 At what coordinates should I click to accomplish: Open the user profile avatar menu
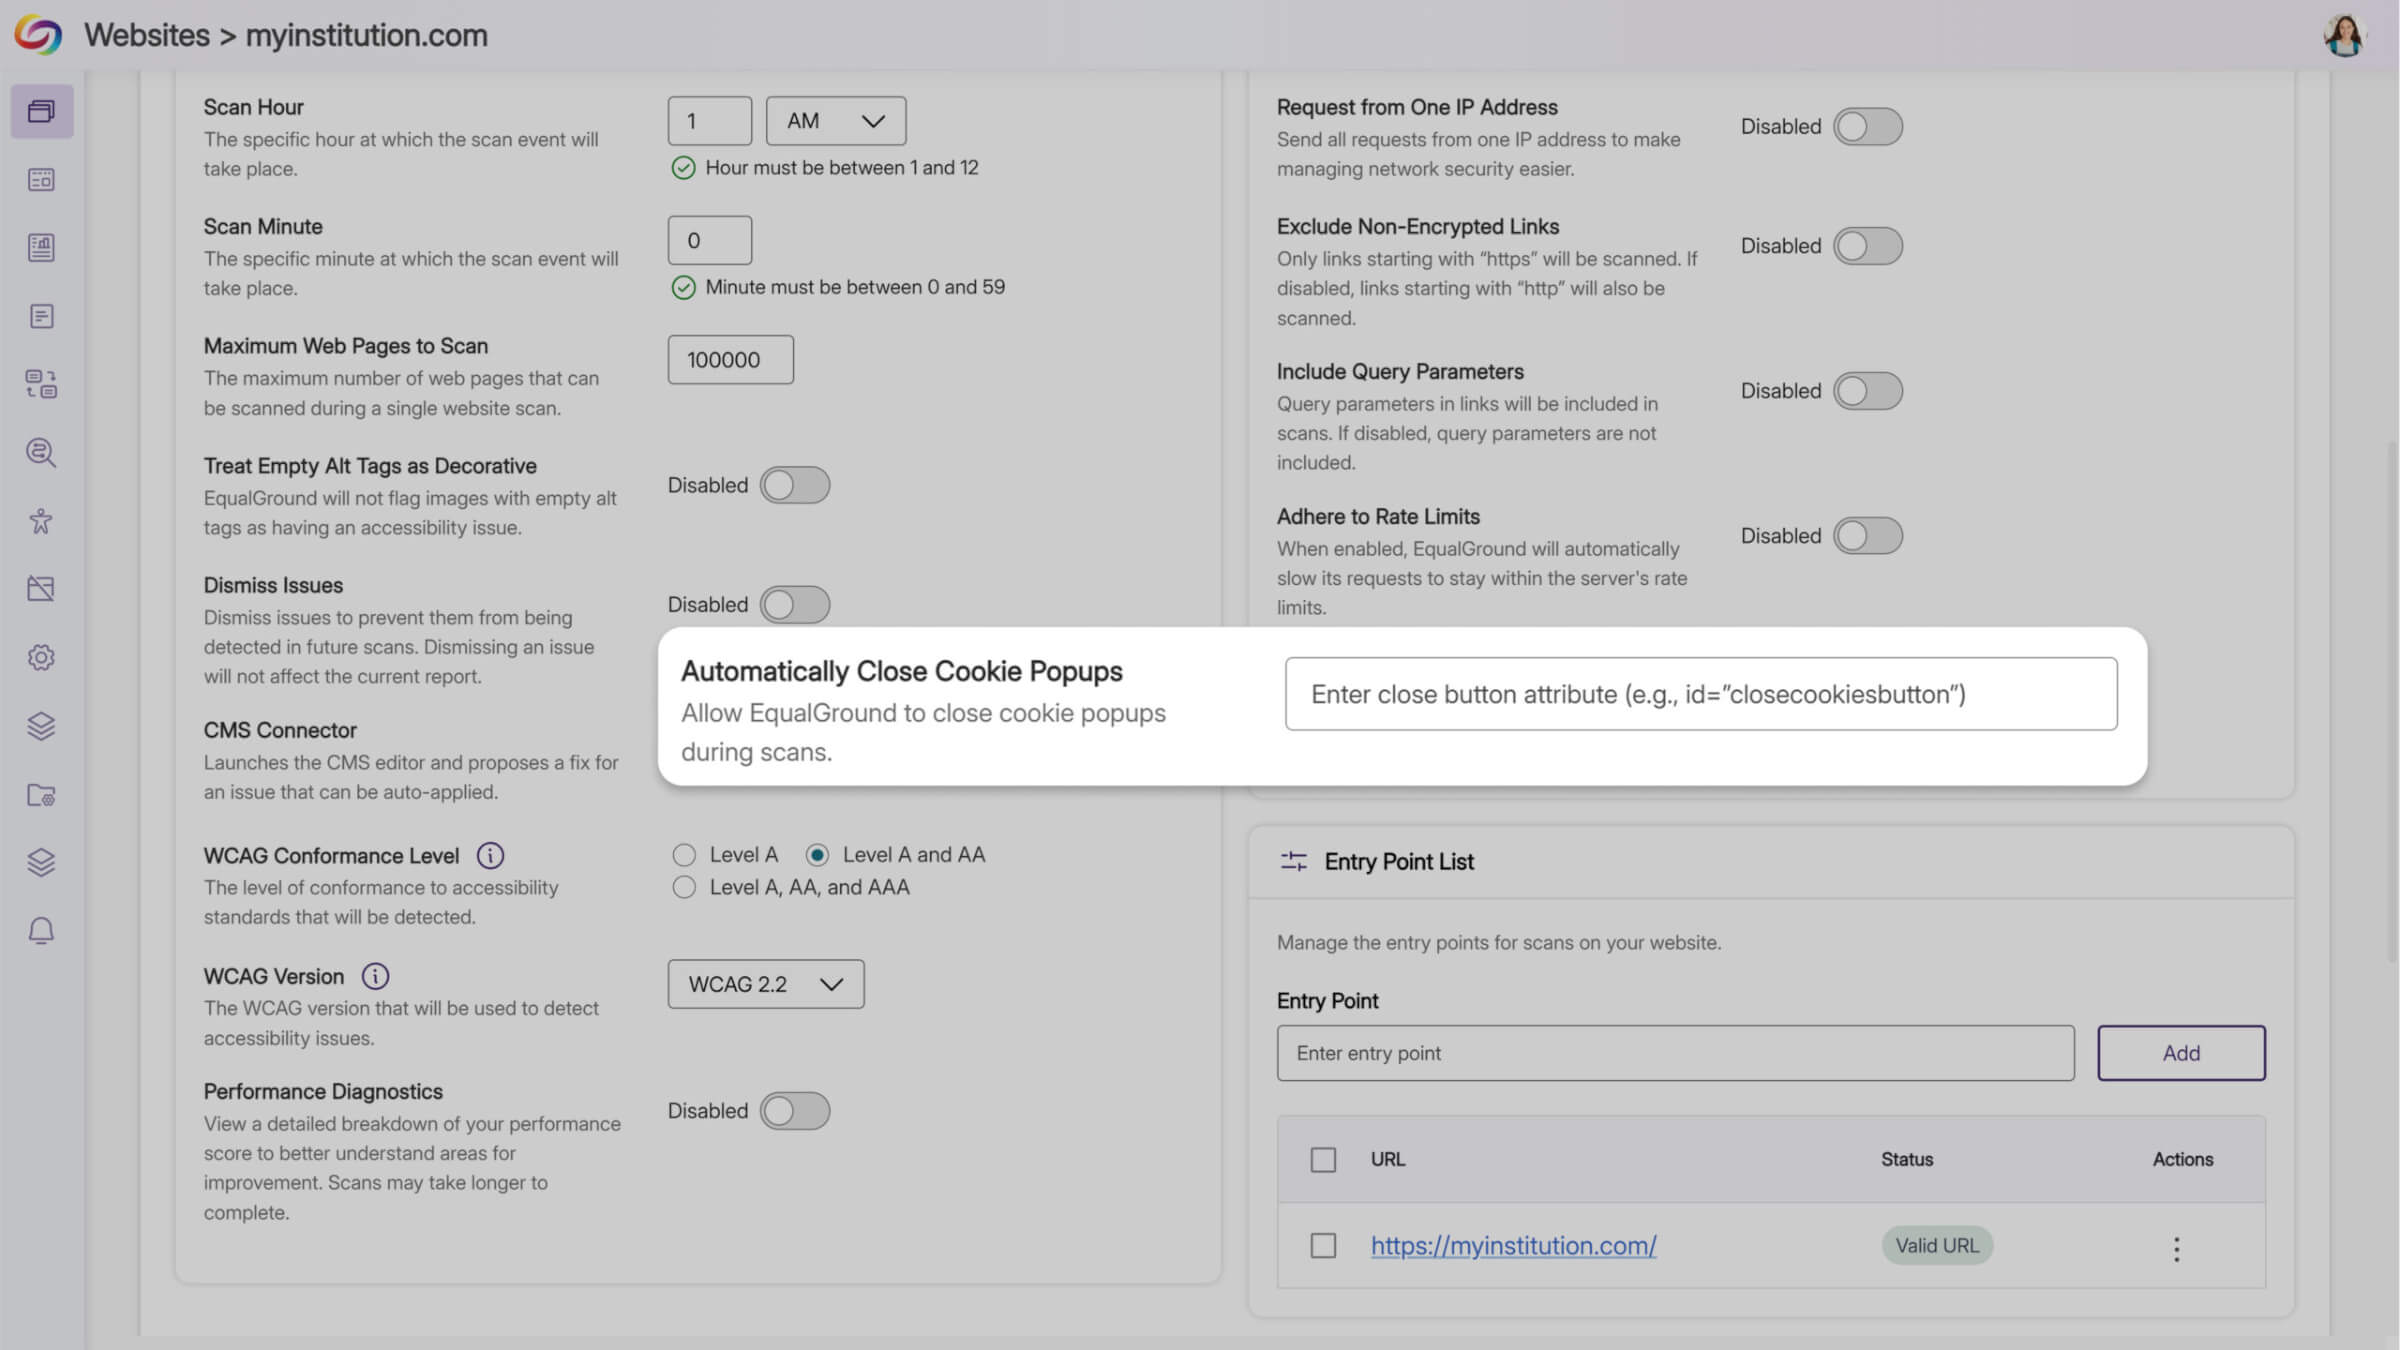point(2344,36)
